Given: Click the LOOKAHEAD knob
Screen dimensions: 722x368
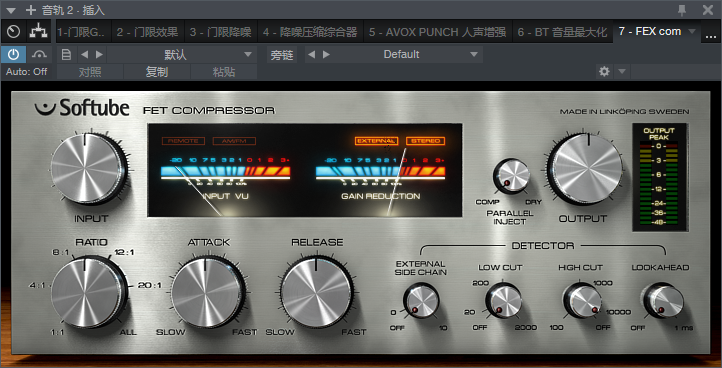Looking at the screenshot, I should pos(663,301).
